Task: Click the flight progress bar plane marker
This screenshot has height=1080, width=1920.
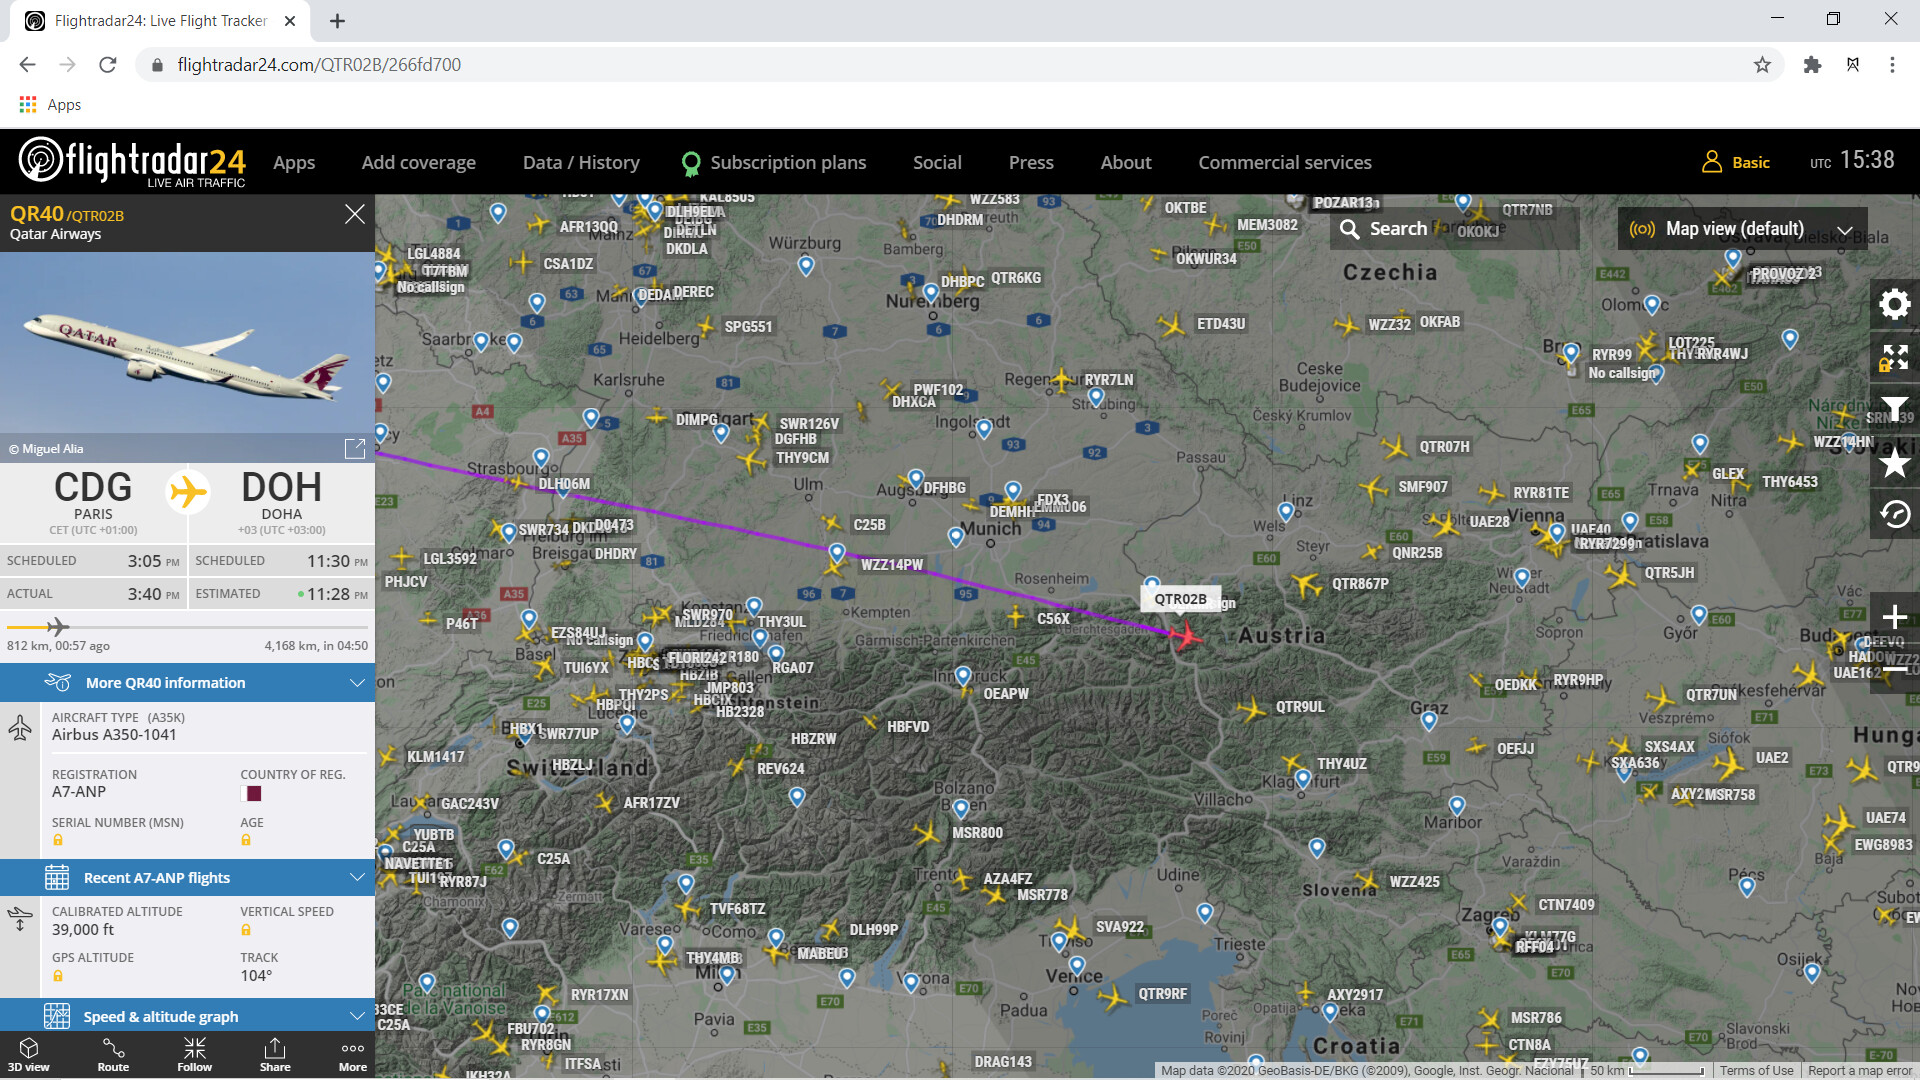Action: 58,627
